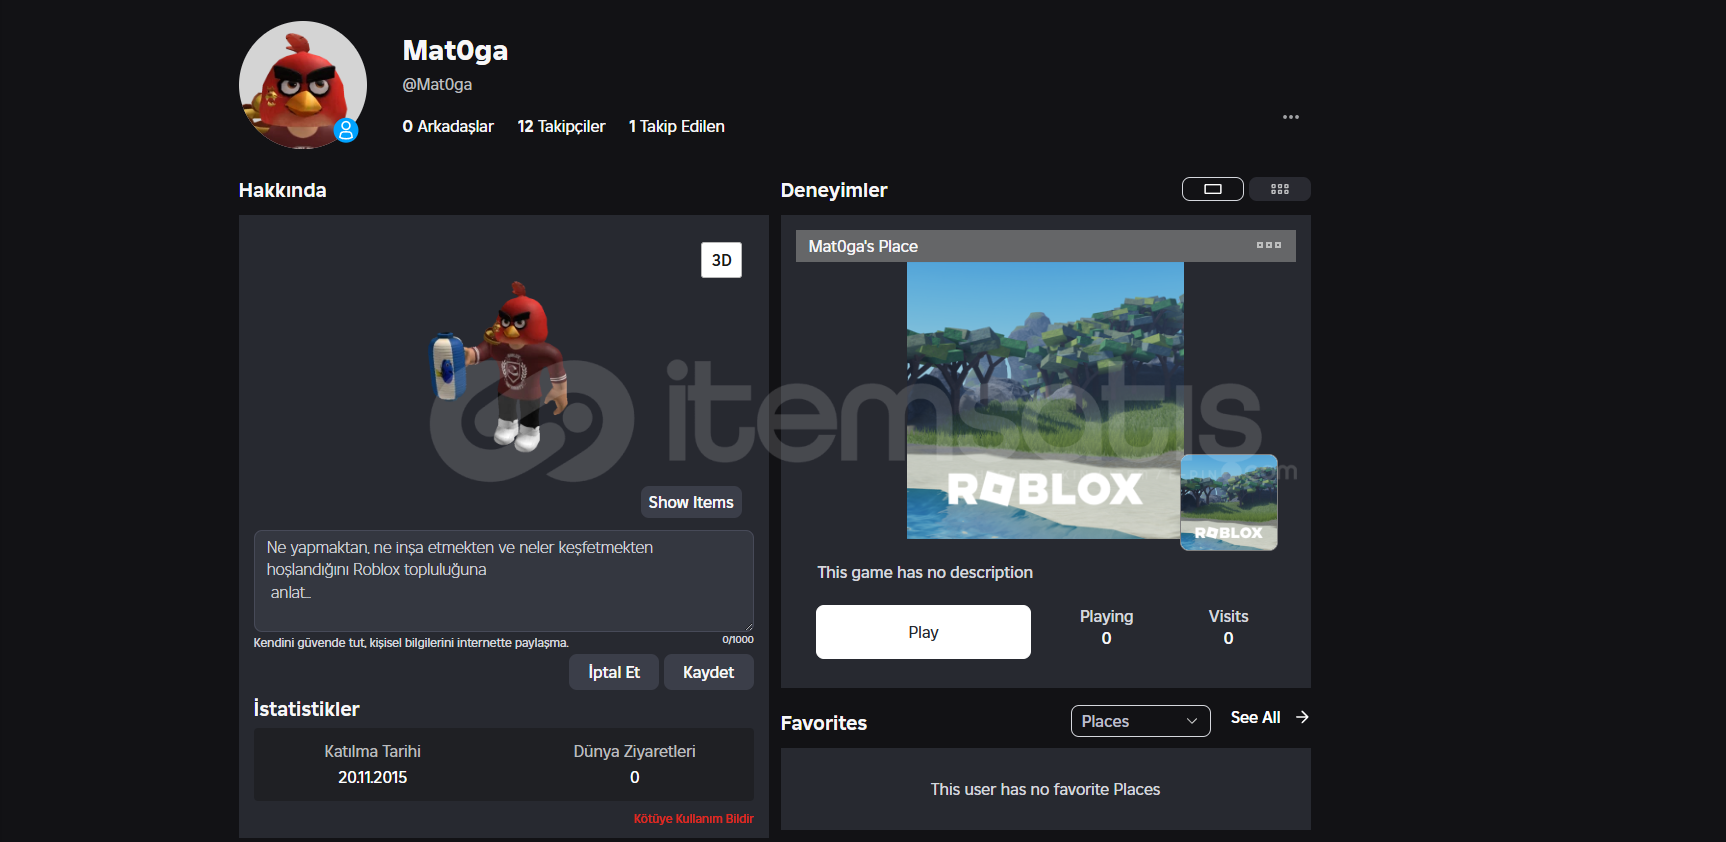Click the Mat0ga's Place title
The width and height of the screenshot is (1726, 842).
click(x=863, y=246)
